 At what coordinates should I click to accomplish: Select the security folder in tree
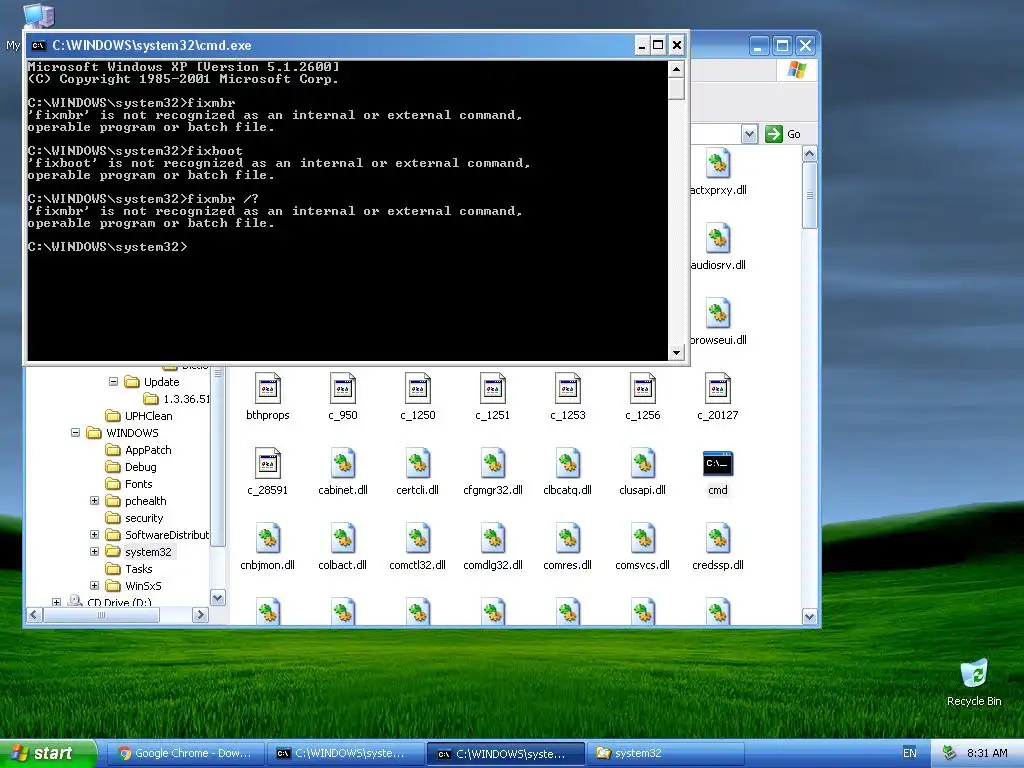click(135, 517)
